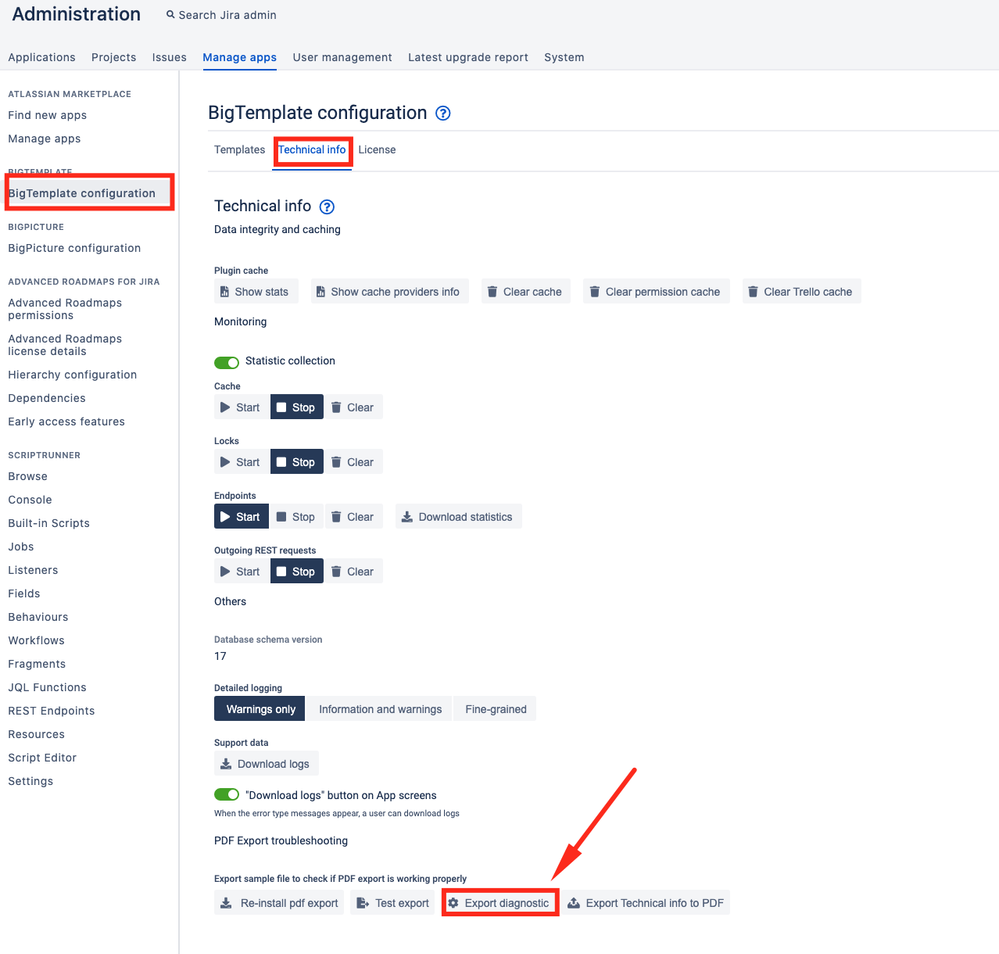Screen dimensions: 999x954
Task: Stop Cache monitoring
Action: pyautogui.click(x=297, y=407)
